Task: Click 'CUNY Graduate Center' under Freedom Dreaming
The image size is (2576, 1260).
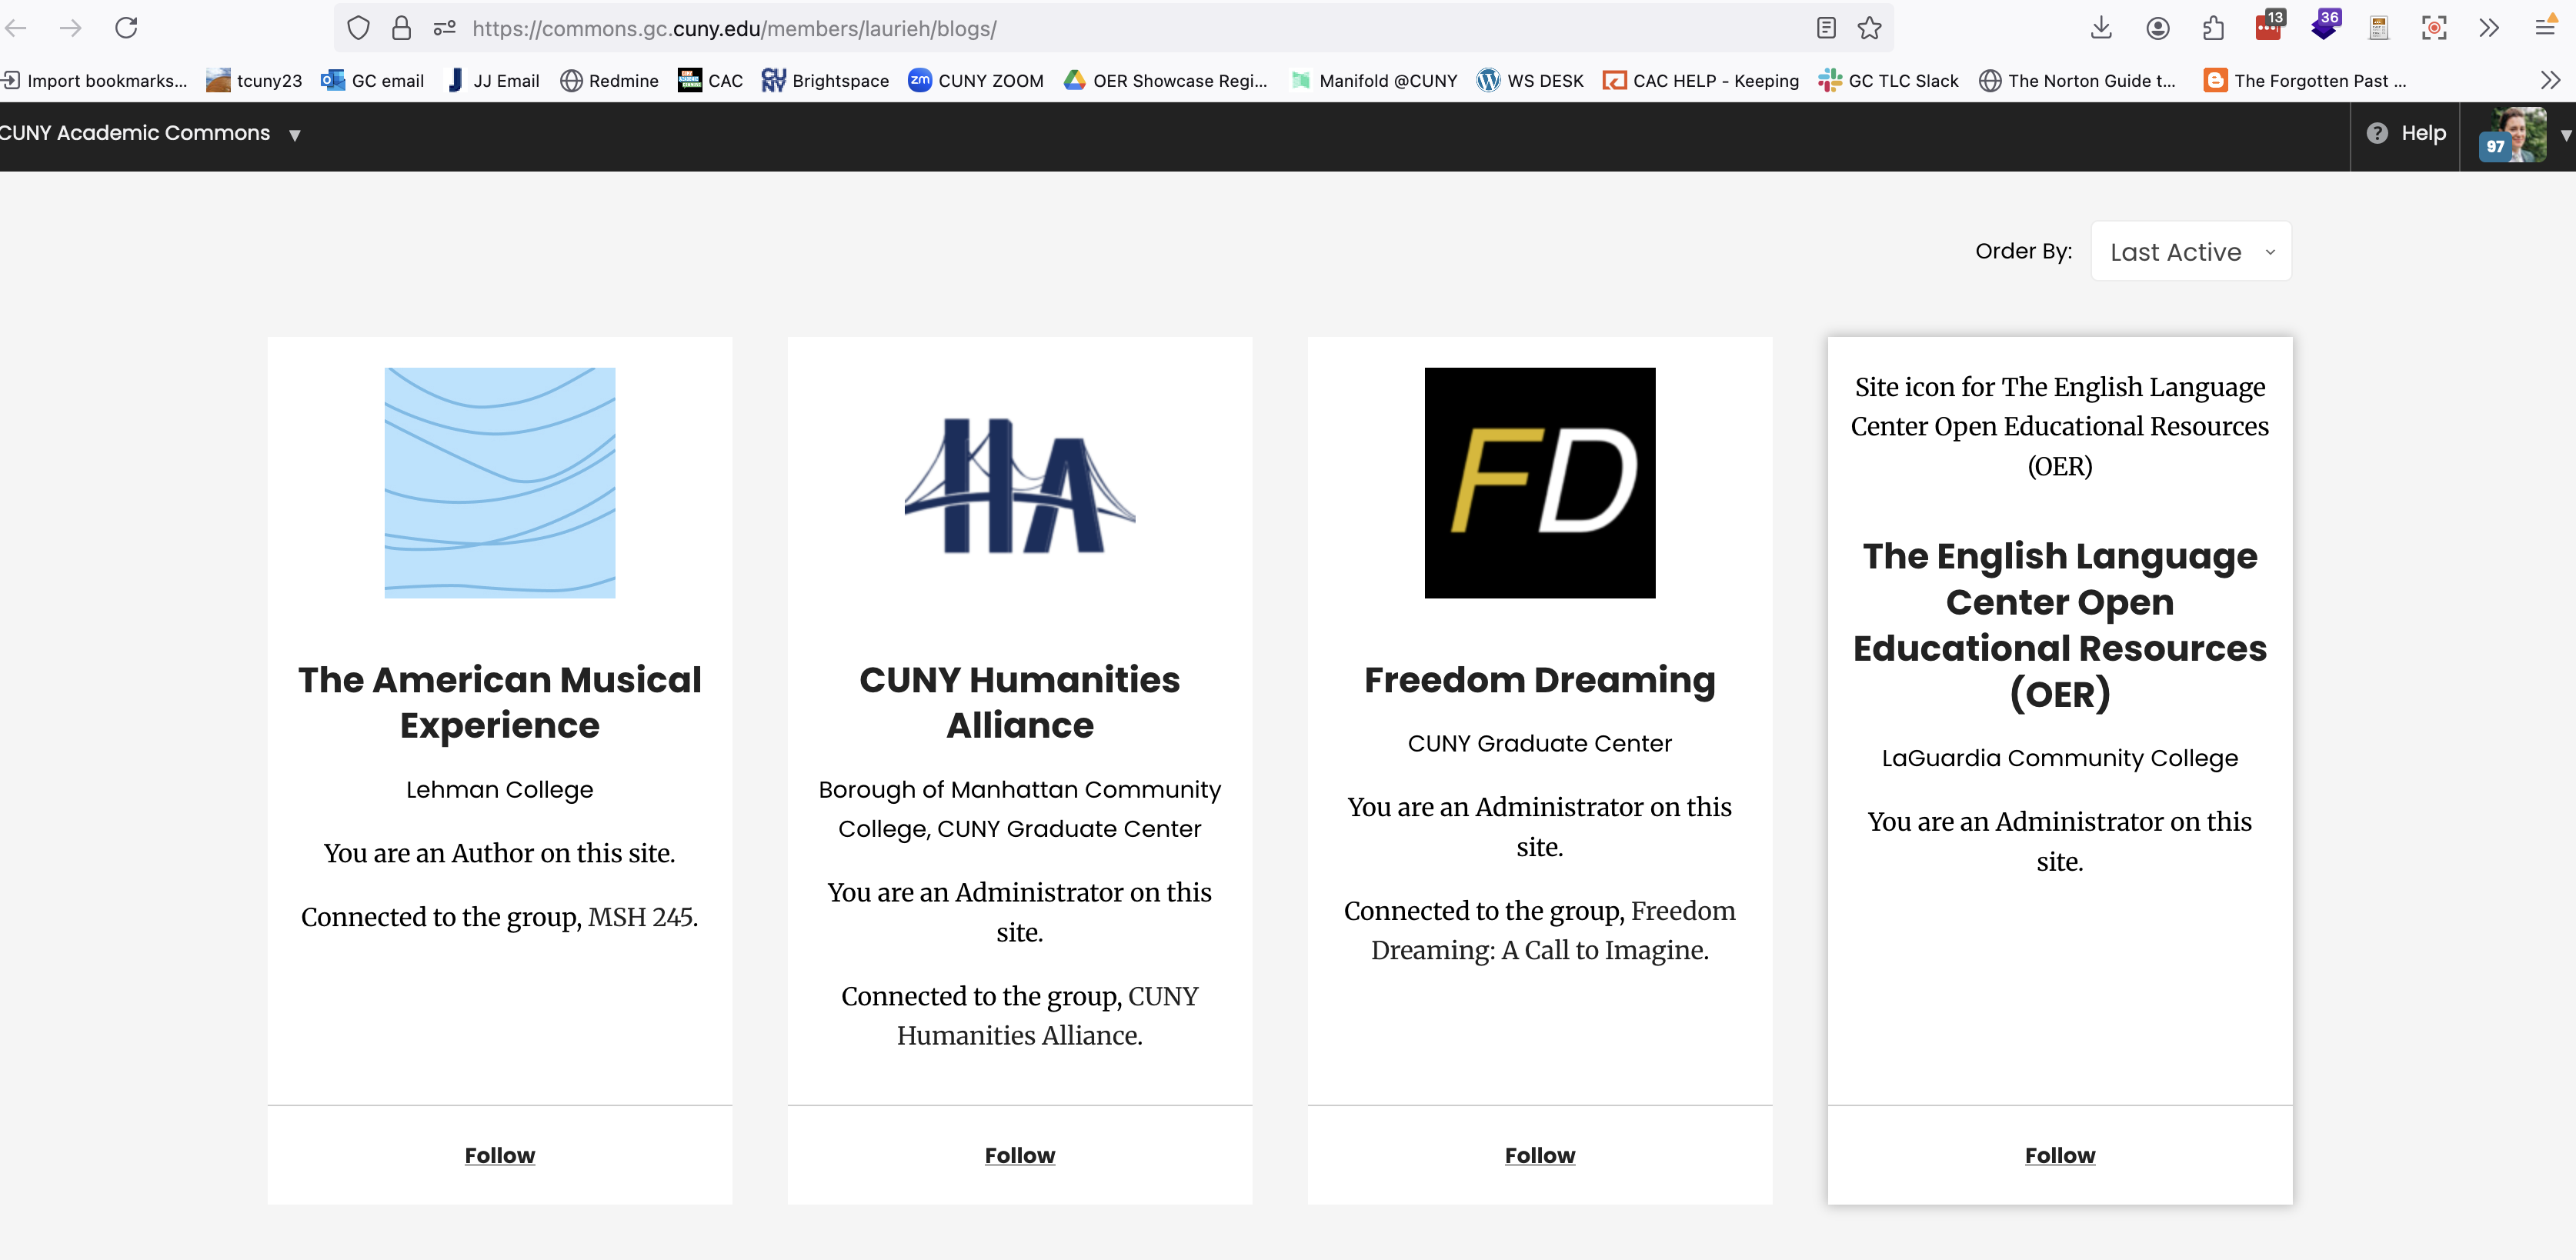Action: pos(1540,743)
